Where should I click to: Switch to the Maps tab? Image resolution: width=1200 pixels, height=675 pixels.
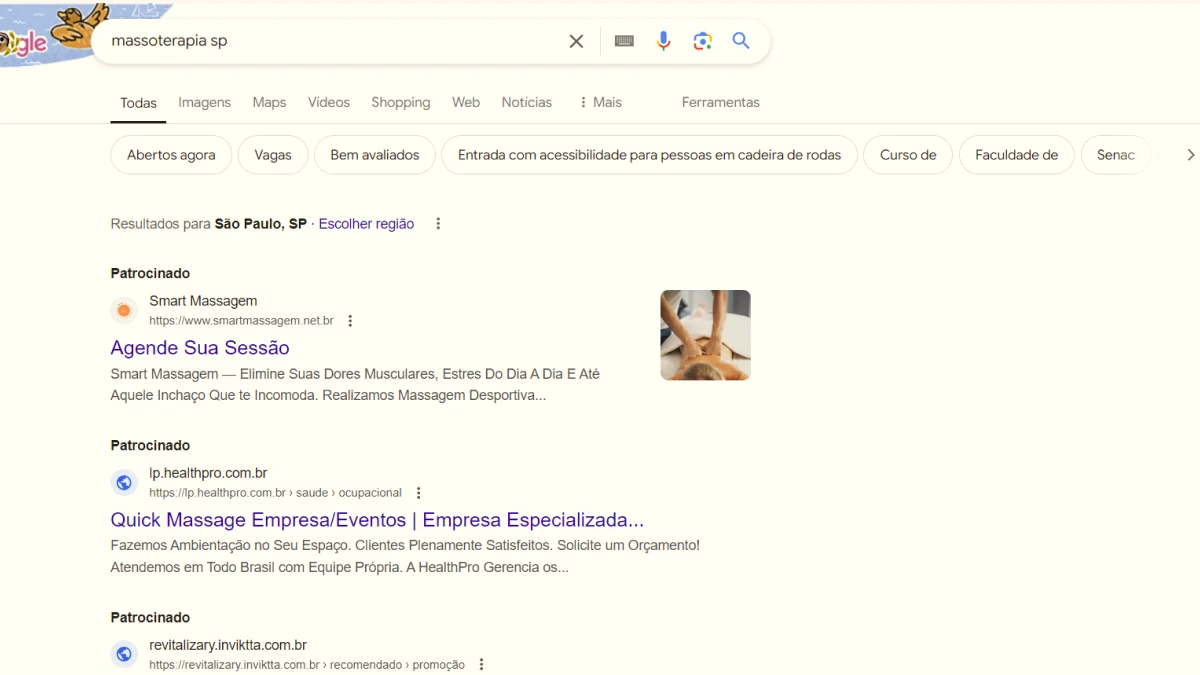269,102
